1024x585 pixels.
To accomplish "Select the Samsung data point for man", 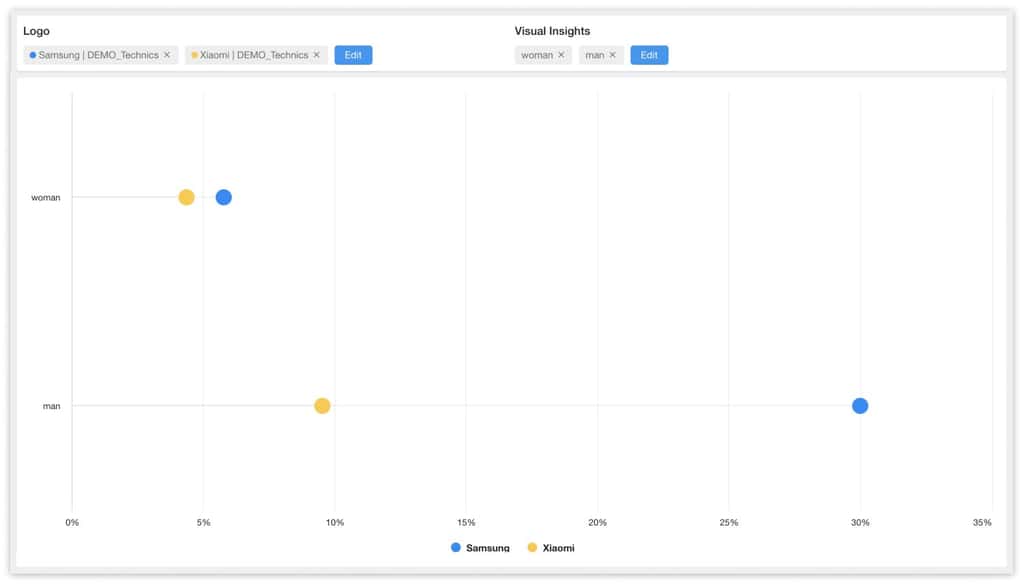I will coord(860,406).
